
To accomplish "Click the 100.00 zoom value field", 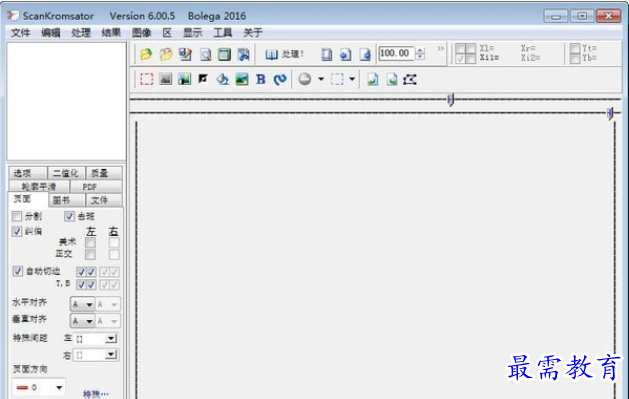I will click(396, 53).
